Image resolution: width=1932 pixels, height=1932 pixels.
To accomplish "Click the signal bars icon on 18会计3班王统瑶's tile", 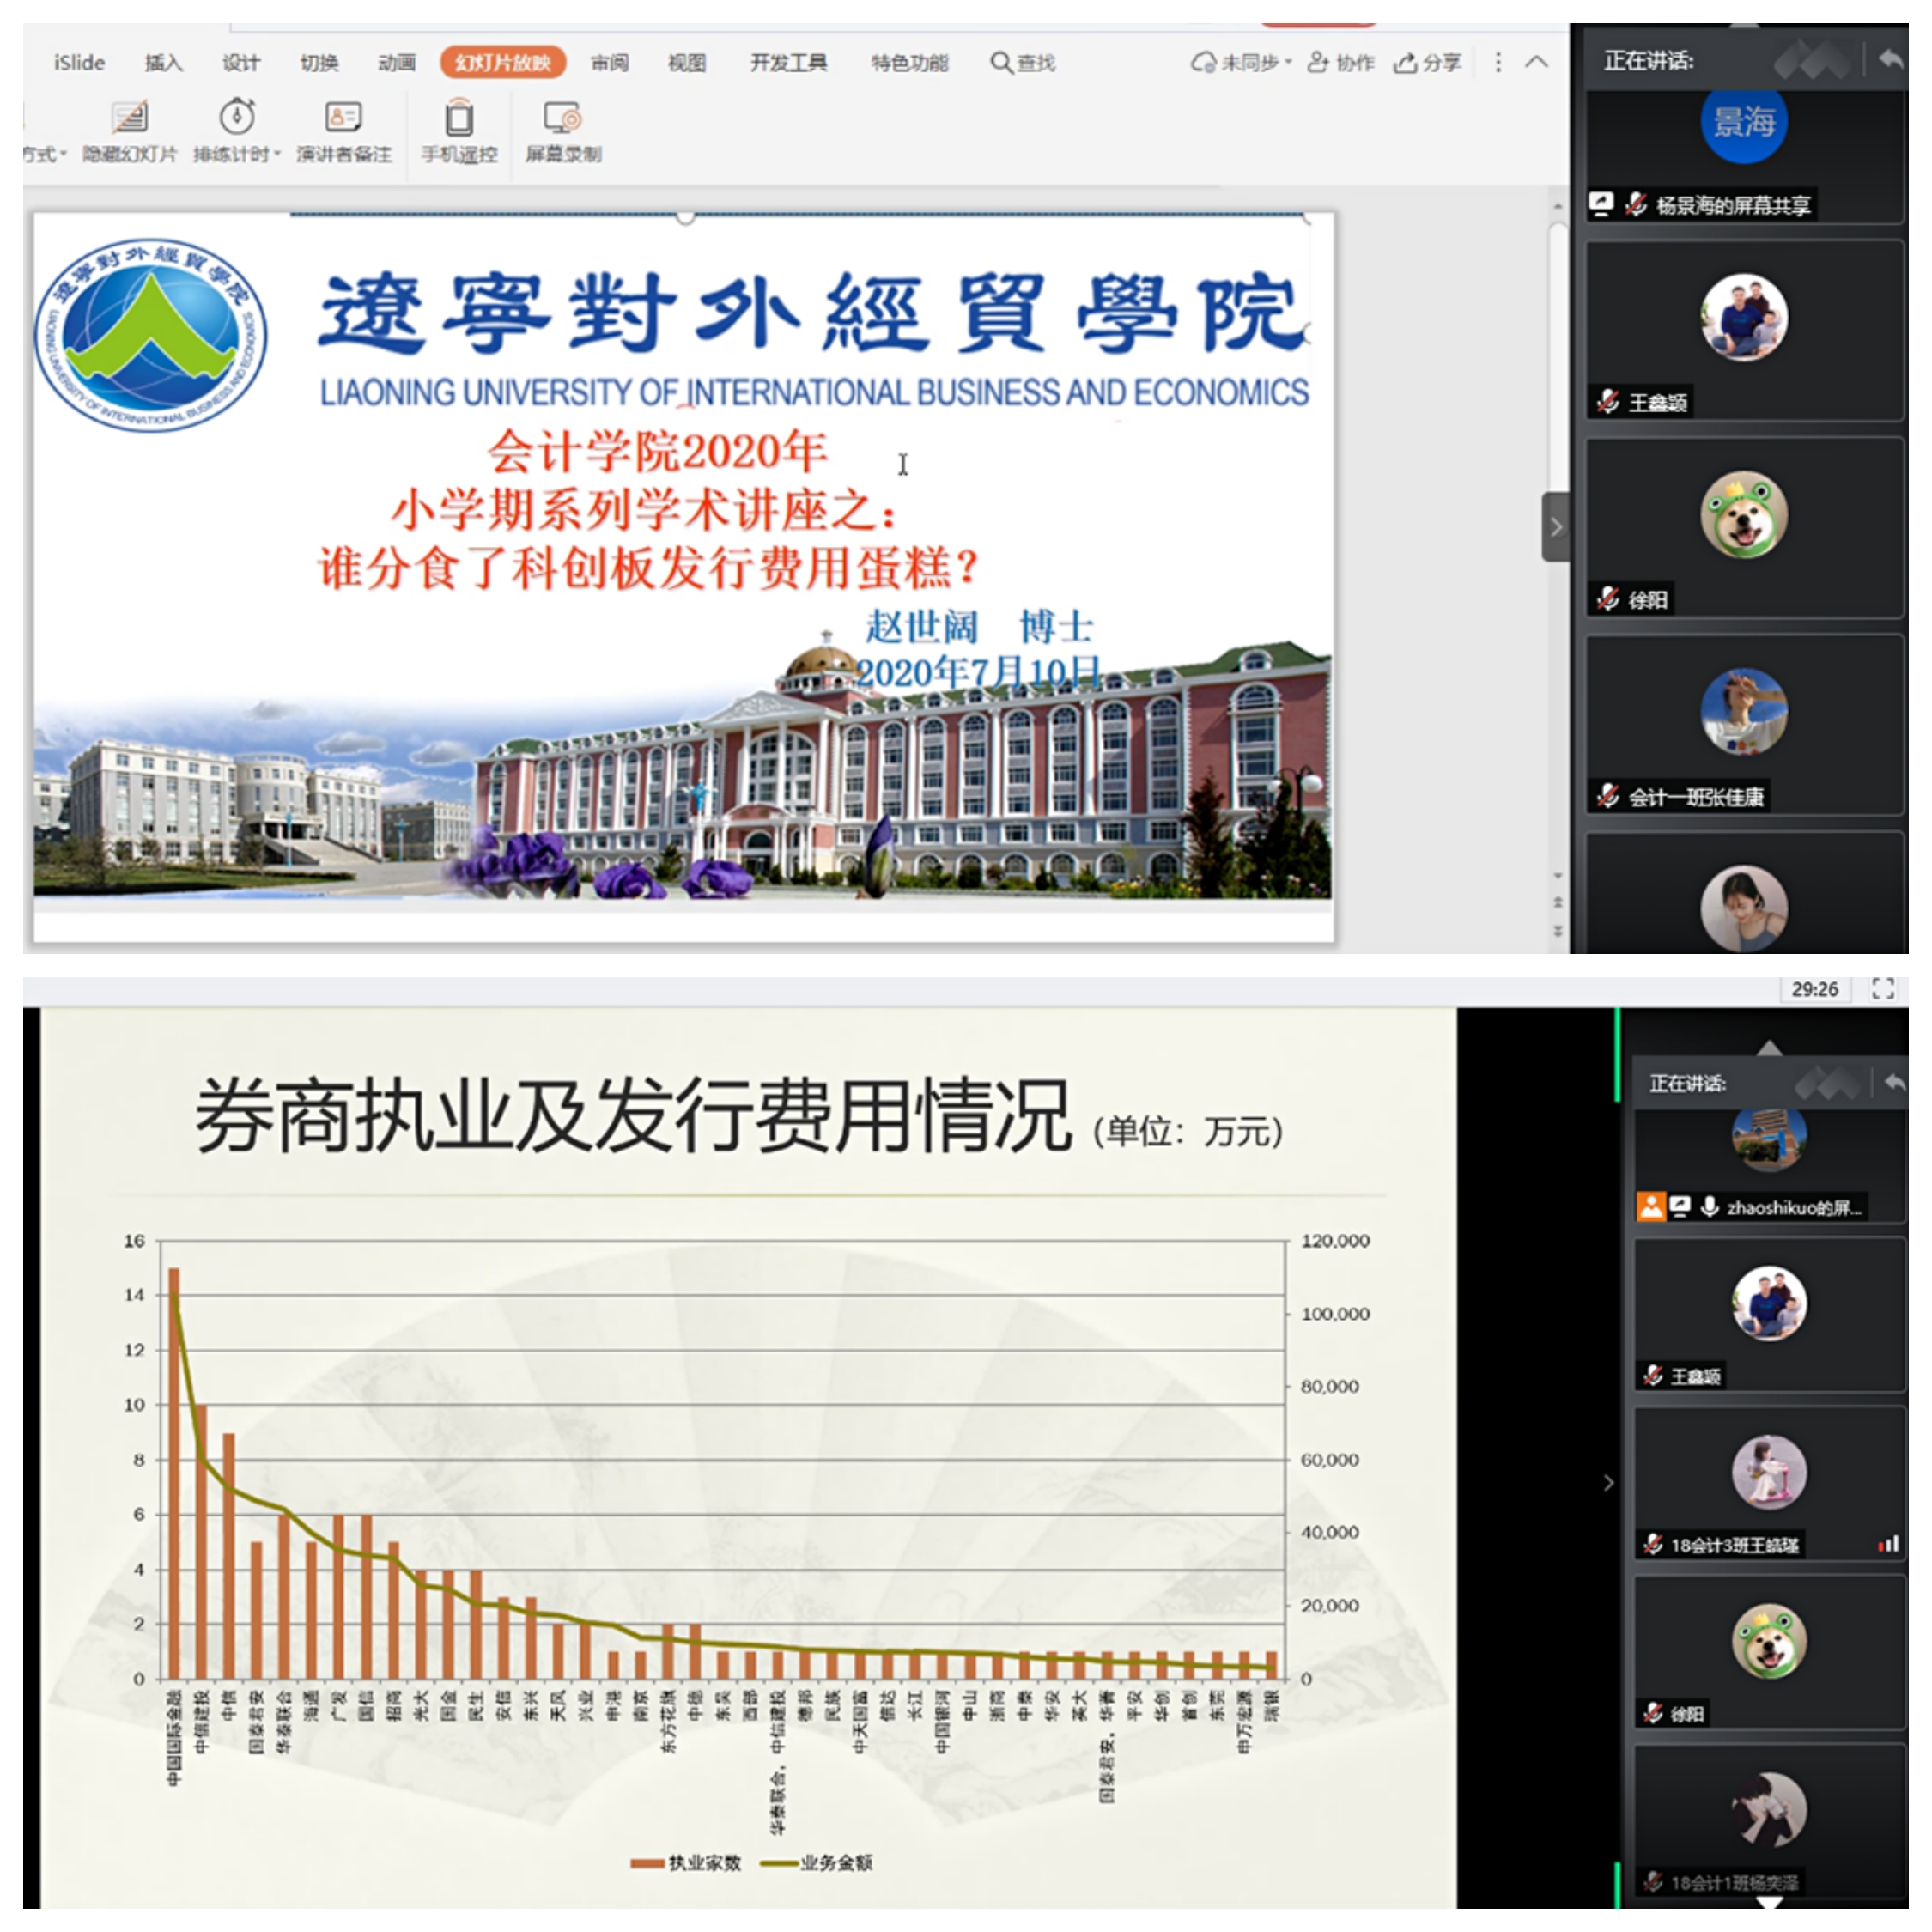I will (x=1888, y=1545).
